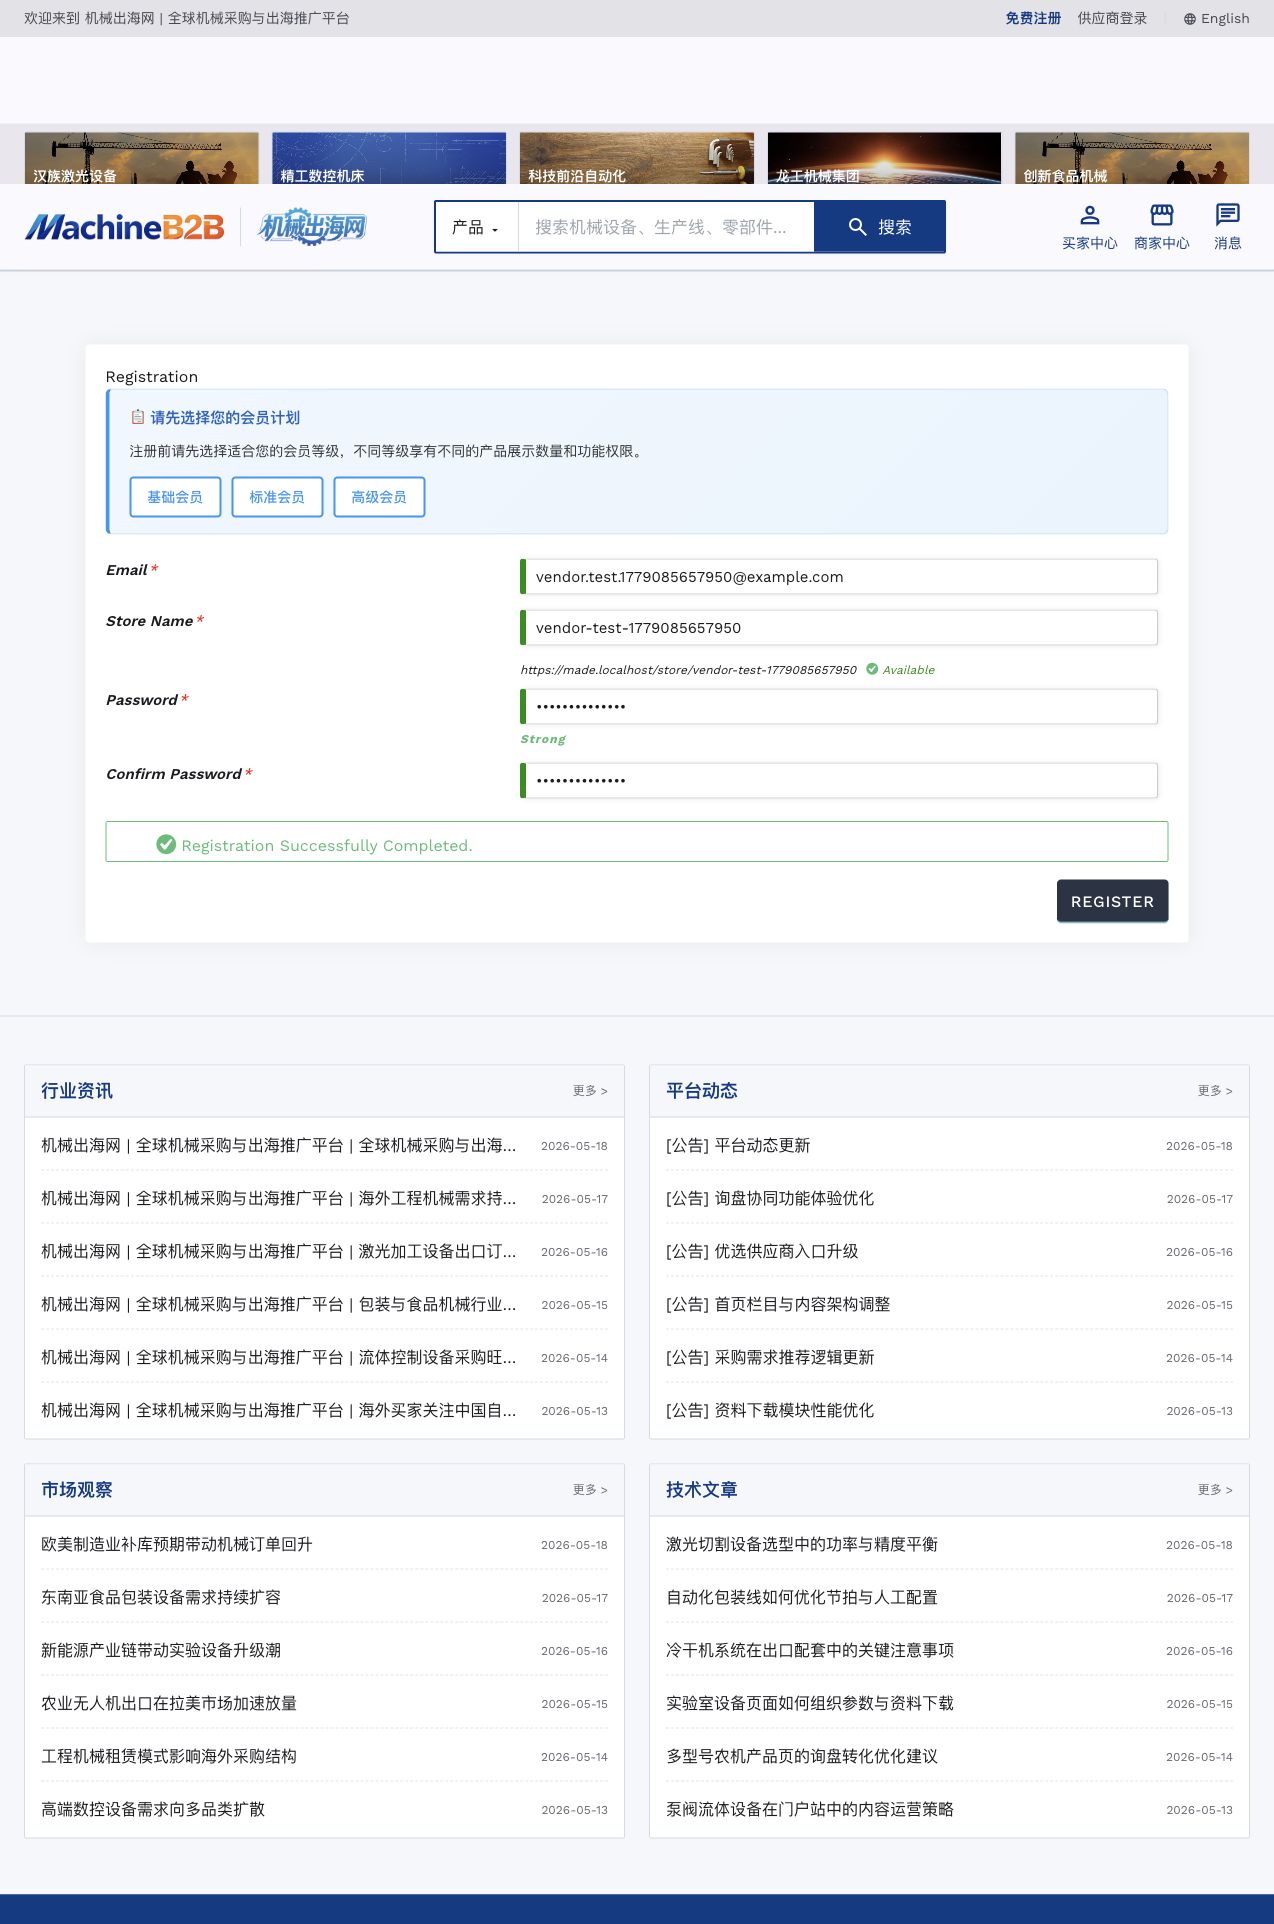Click 免费注册 in the top bar
This screenshot has height=1924, width=1274.
[1033, 18]
